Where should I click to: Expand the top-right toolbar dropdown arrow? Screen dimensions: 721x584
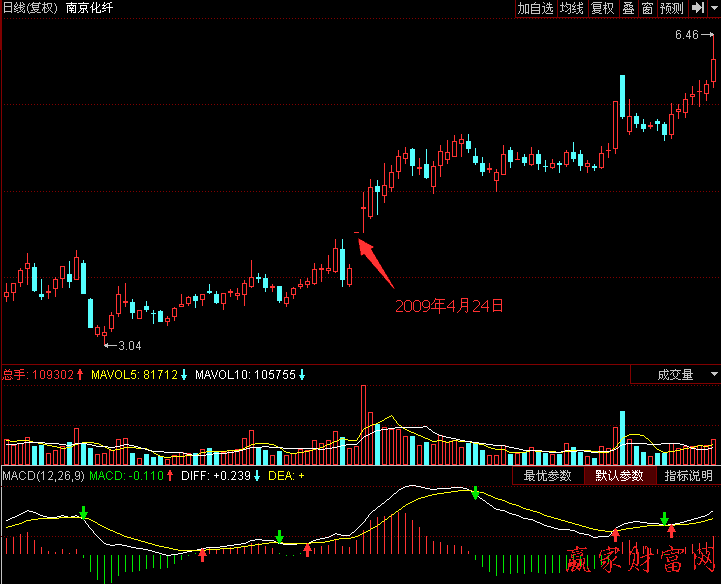[x=714, y=9]
